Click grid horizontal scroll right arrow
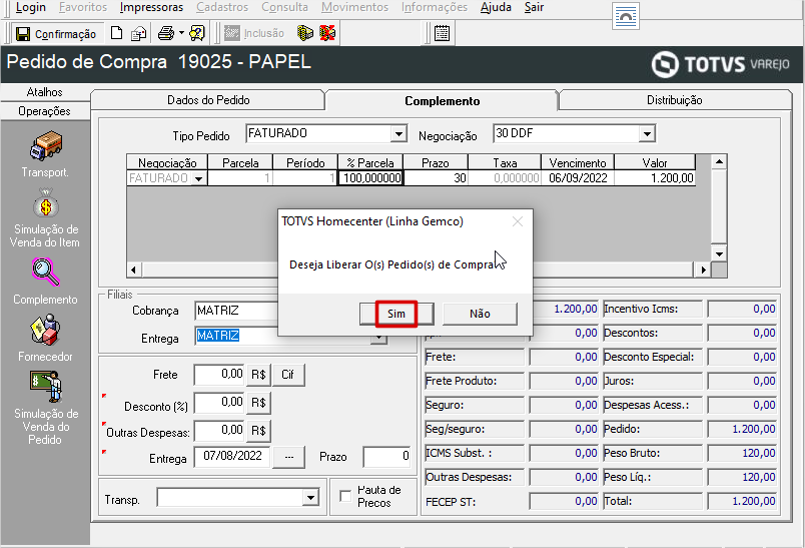Viewport: 805px width, 548px height. 703,270
